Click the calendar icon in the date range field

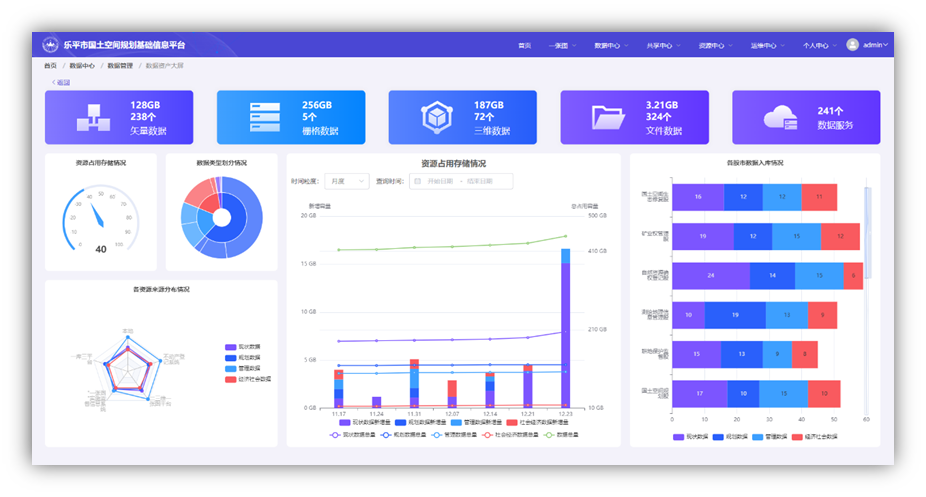[x=417, y=181]
